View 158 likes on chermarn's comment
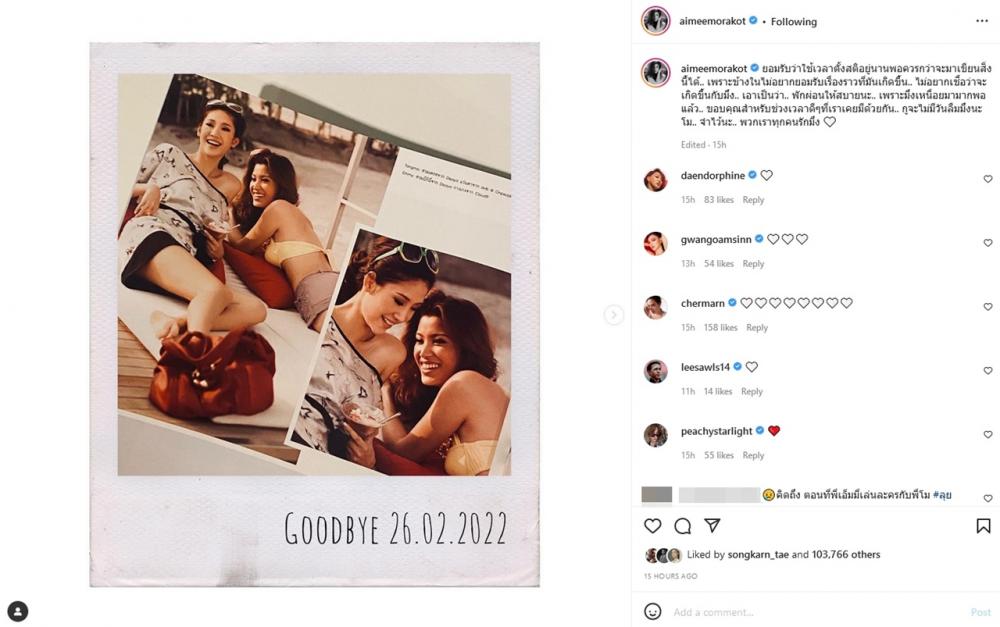 click(721, 327)
